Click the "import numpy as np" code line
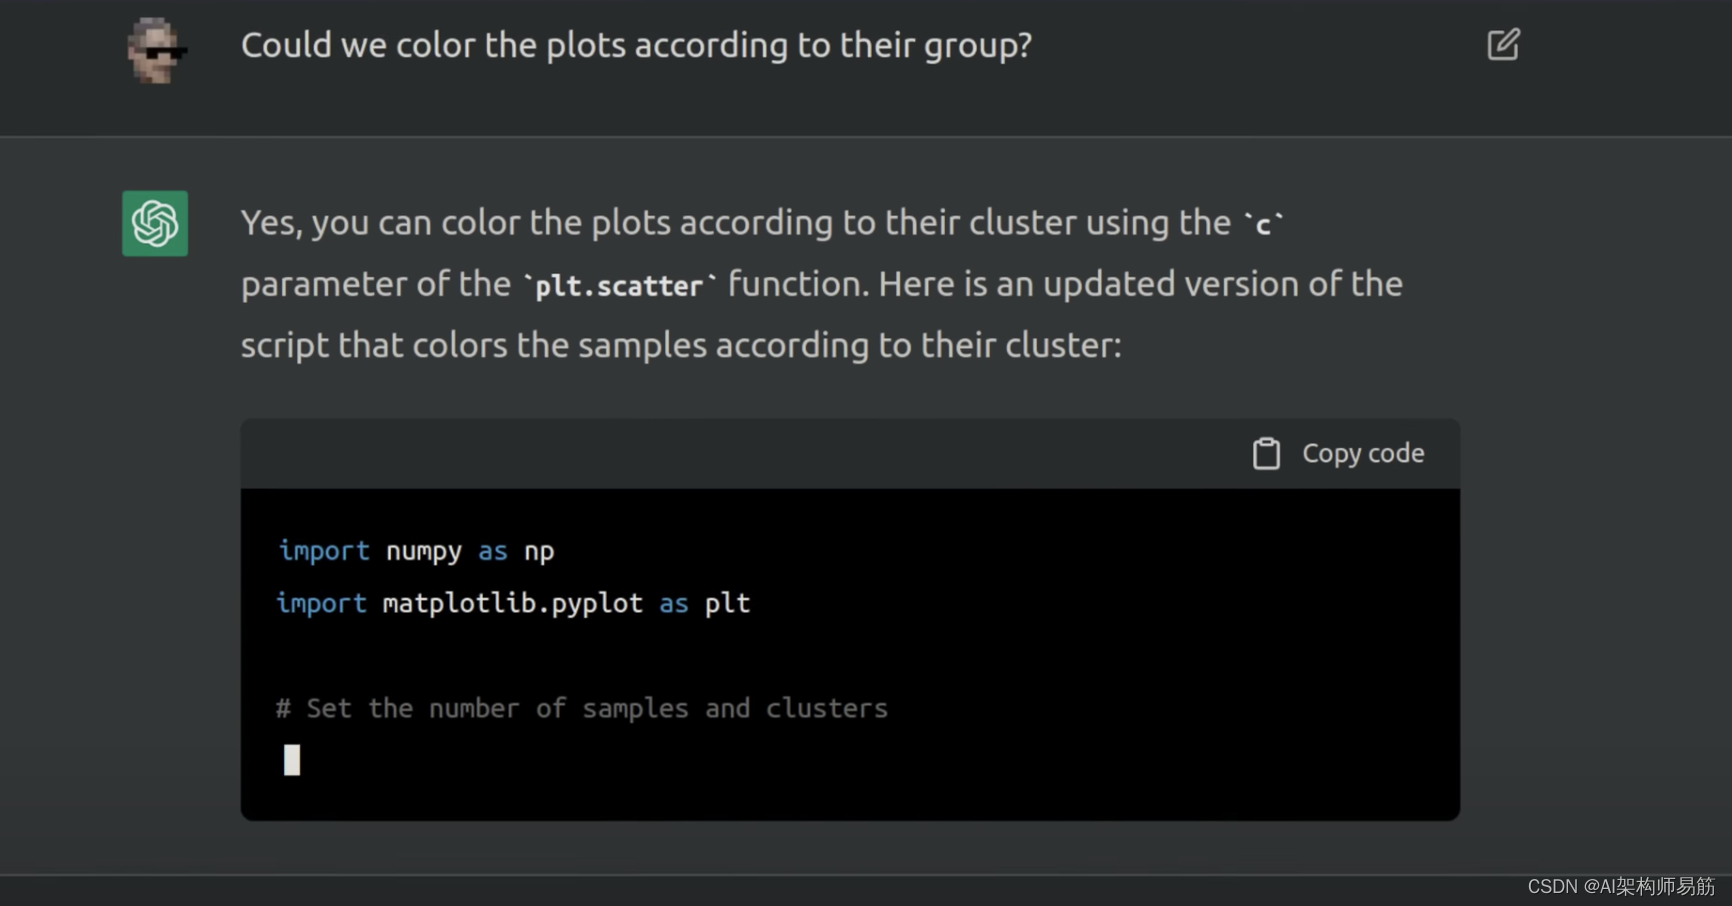Screen dimensions: 1732x906 click(415, 551)
